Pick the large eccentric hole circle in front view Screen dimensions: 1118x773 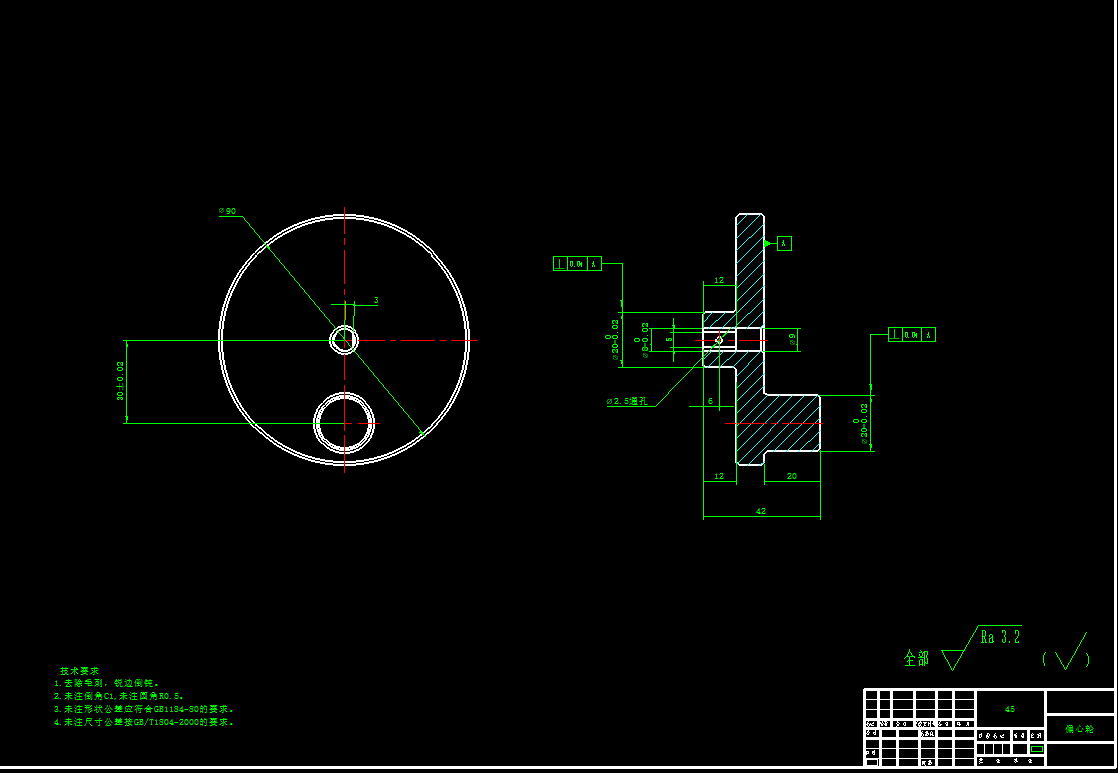pyautogui.click(x=344, y=423)
